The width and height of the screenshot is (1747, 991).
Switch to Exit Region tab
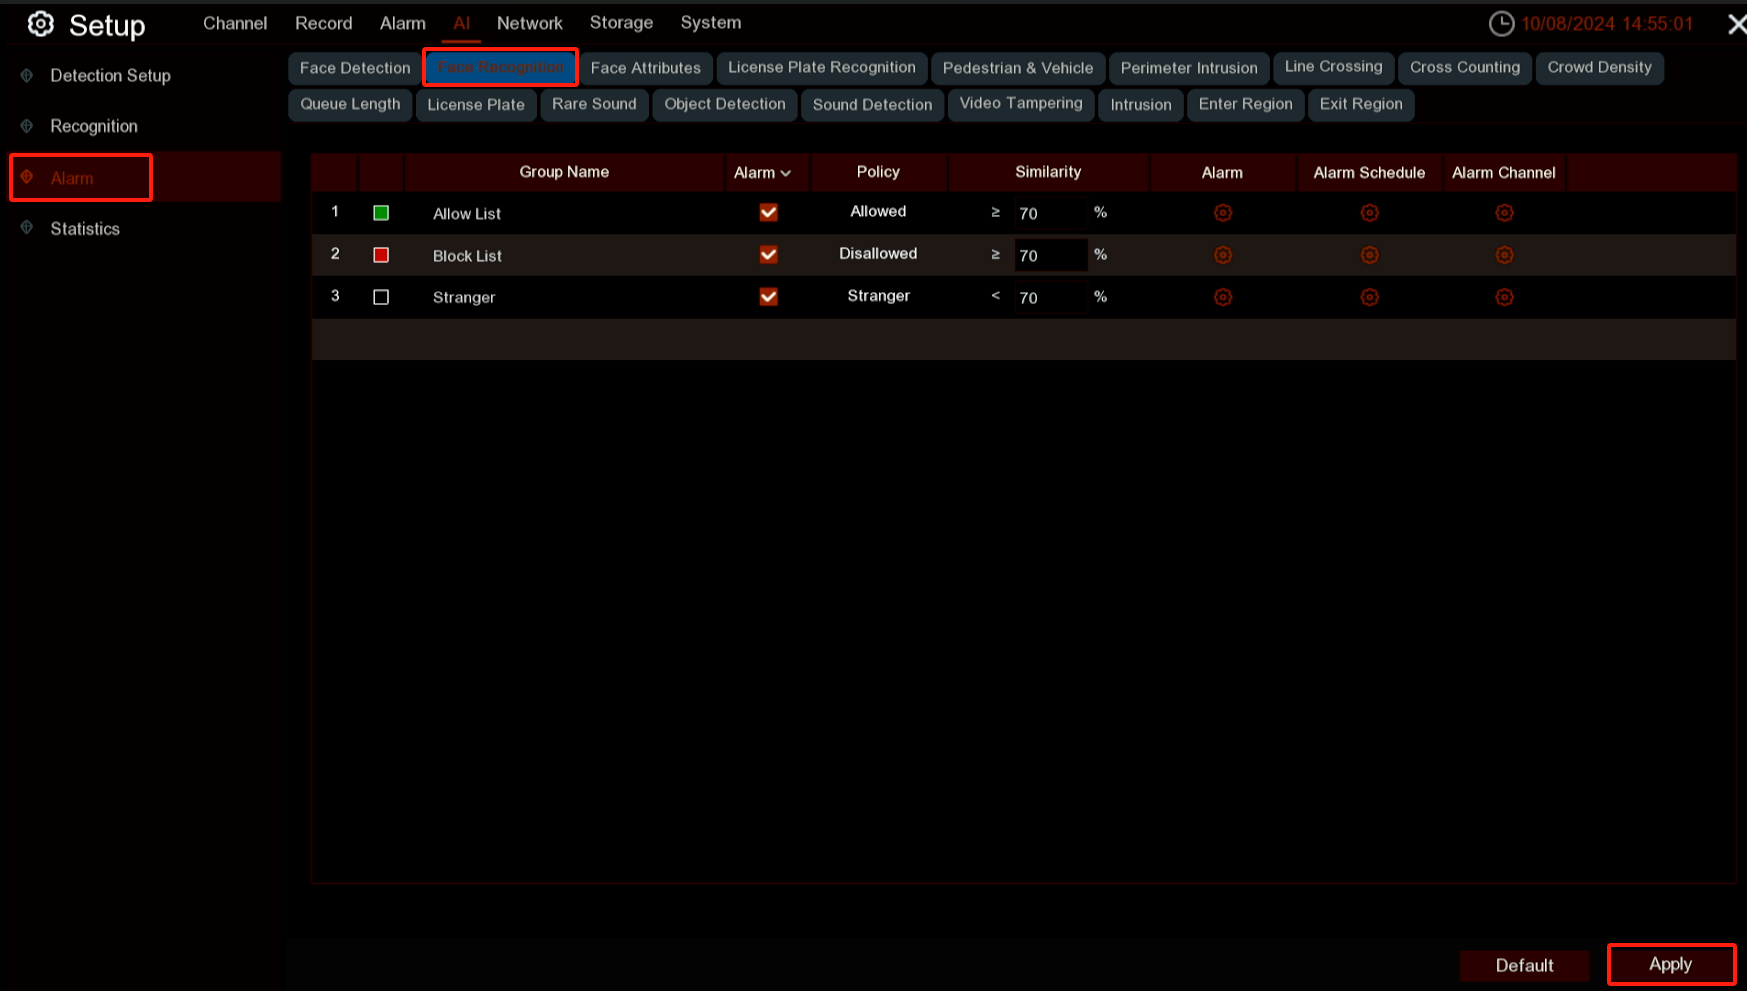coord(1361,104)
